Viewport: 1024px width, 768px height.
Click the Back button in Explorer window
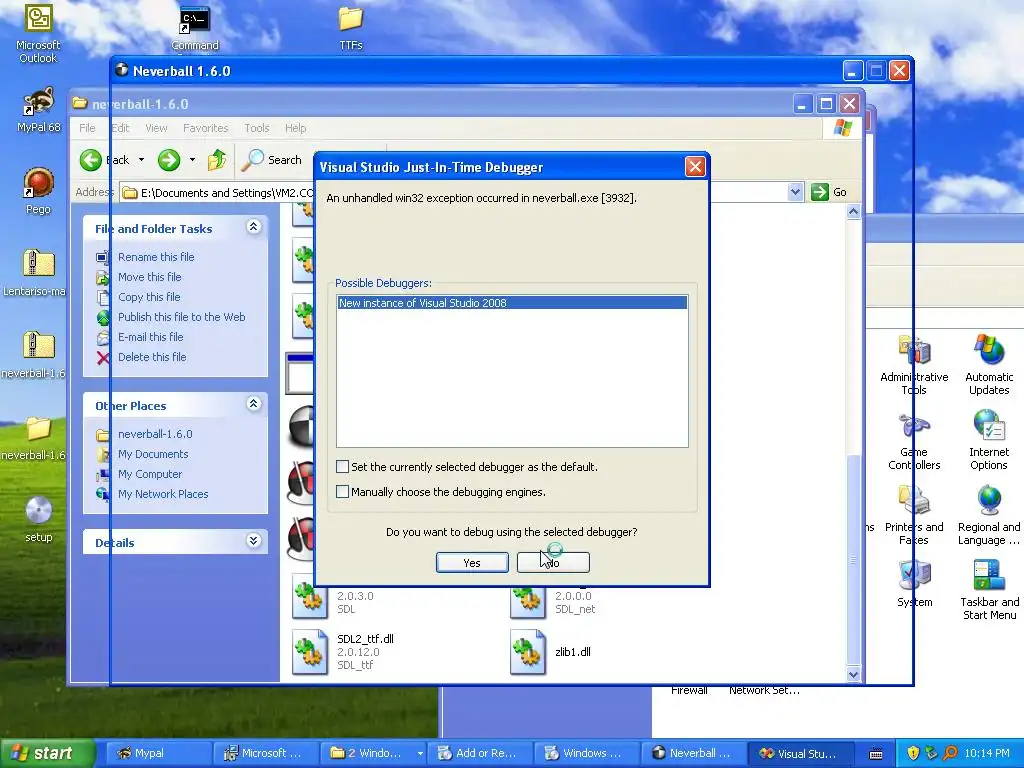104,160
